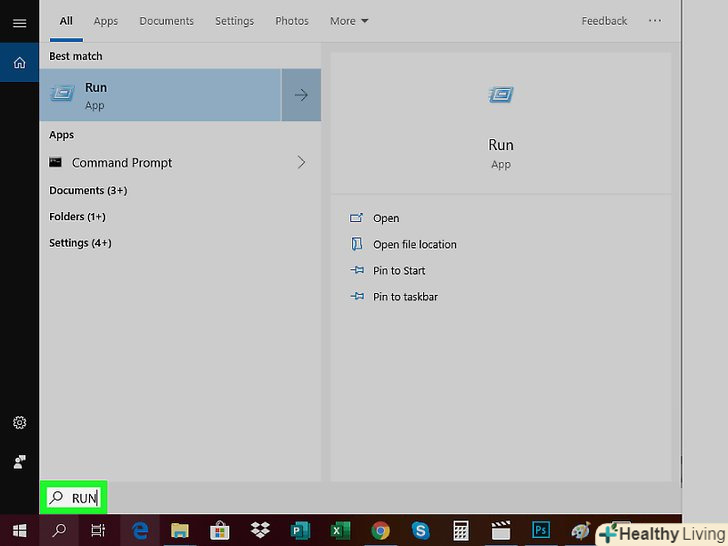This screenshot has height=546, width=728.
Task: Open the three-dots options menu
Action: point(655,20)
